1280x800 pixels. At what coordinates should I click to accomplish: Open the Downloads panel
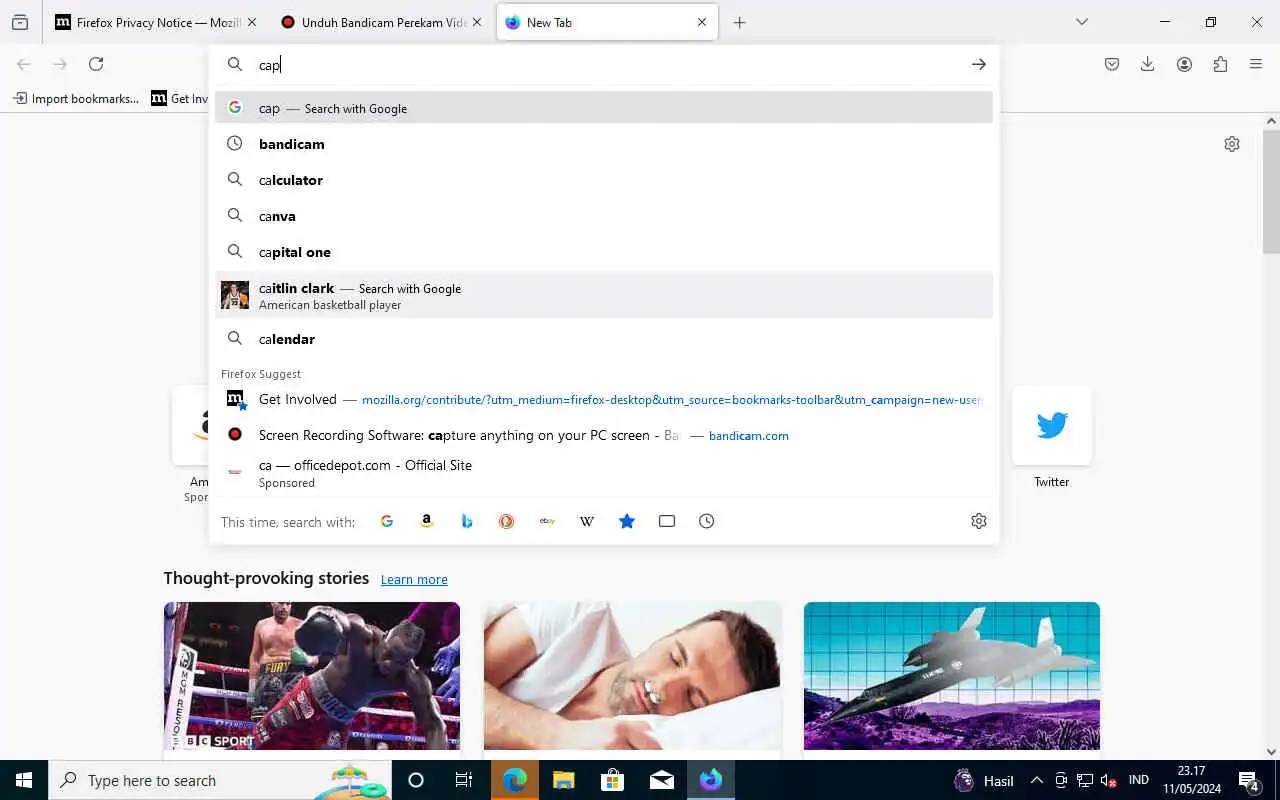pos(1148,64)
